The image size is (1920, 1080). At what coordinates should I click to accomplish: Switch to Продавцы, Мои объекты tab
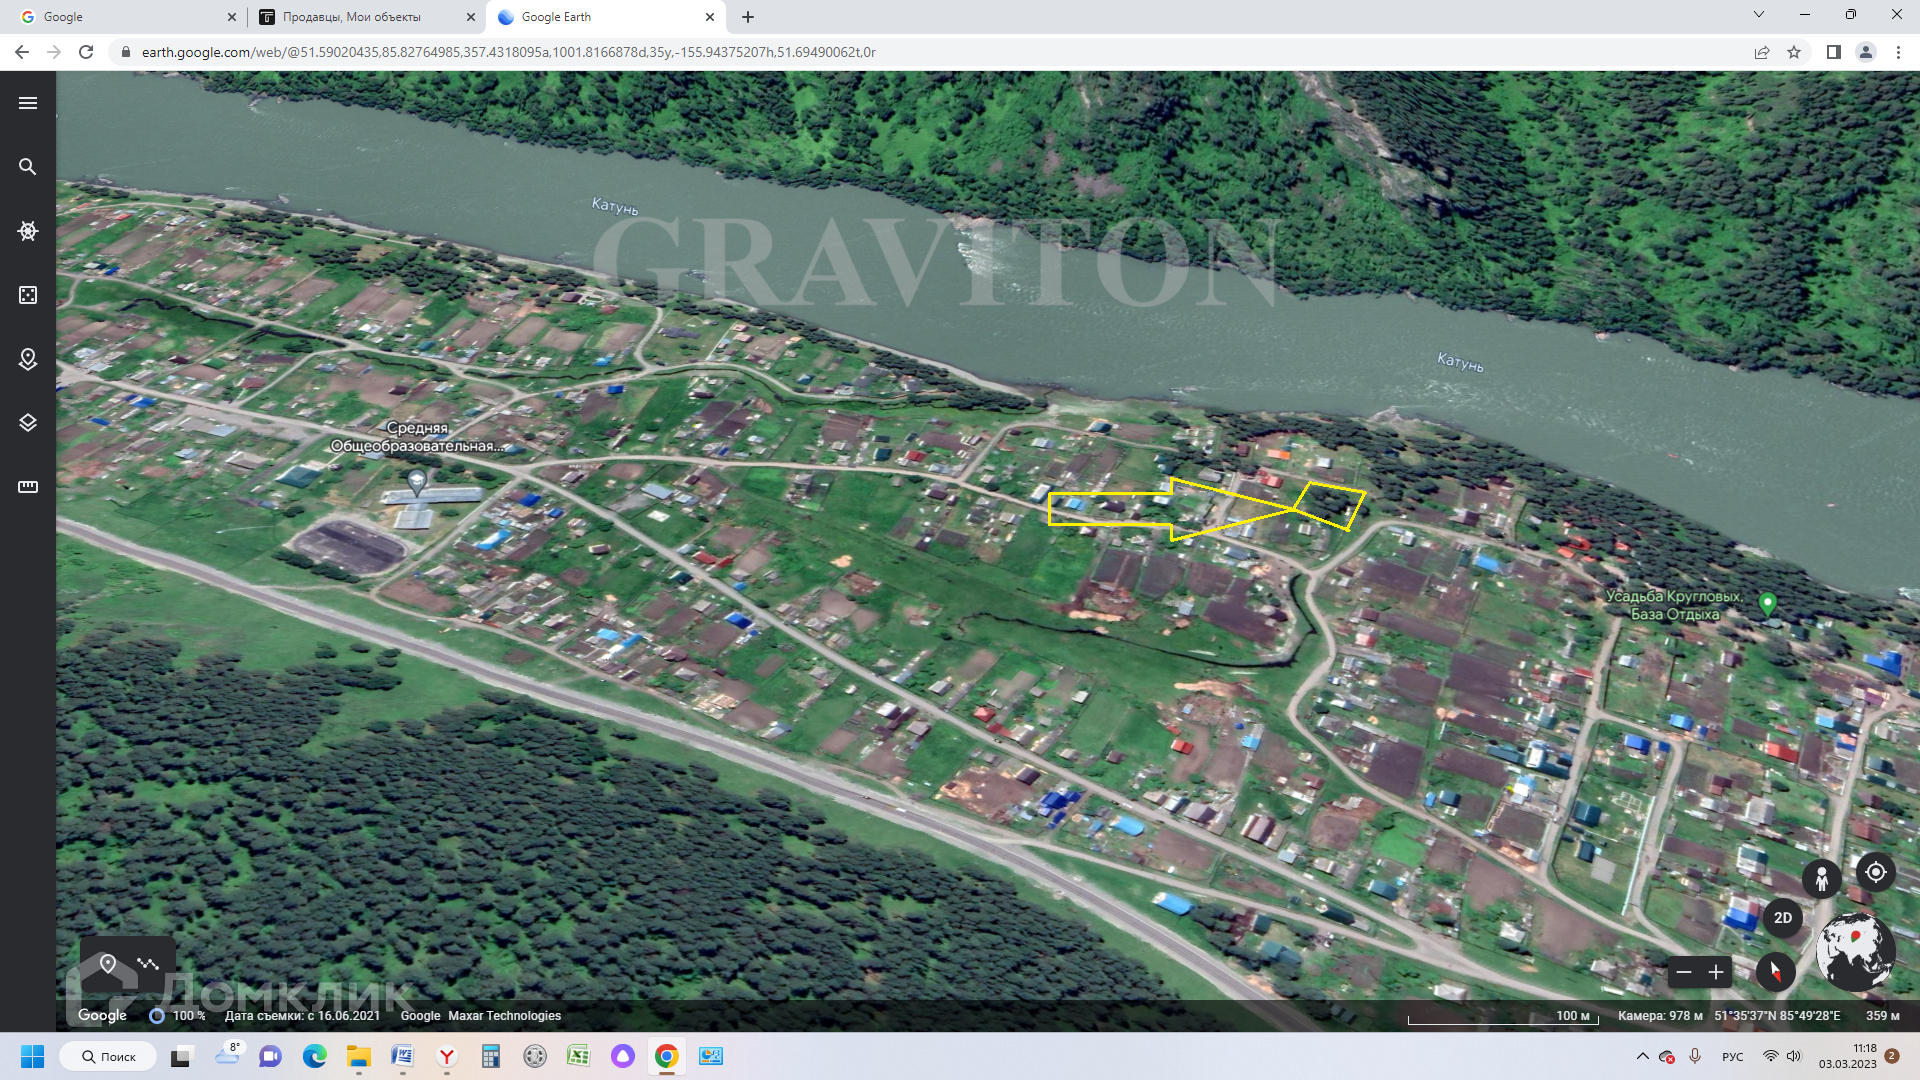[x=351, y=17]
